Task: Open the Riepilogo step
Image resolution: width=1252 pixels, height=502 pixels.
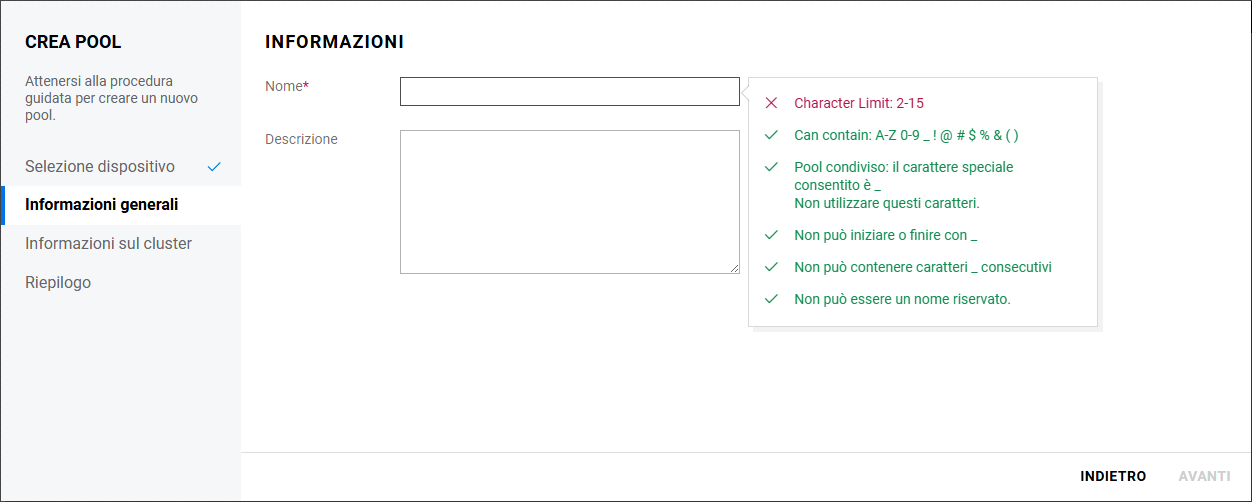Action: (58, 283)
